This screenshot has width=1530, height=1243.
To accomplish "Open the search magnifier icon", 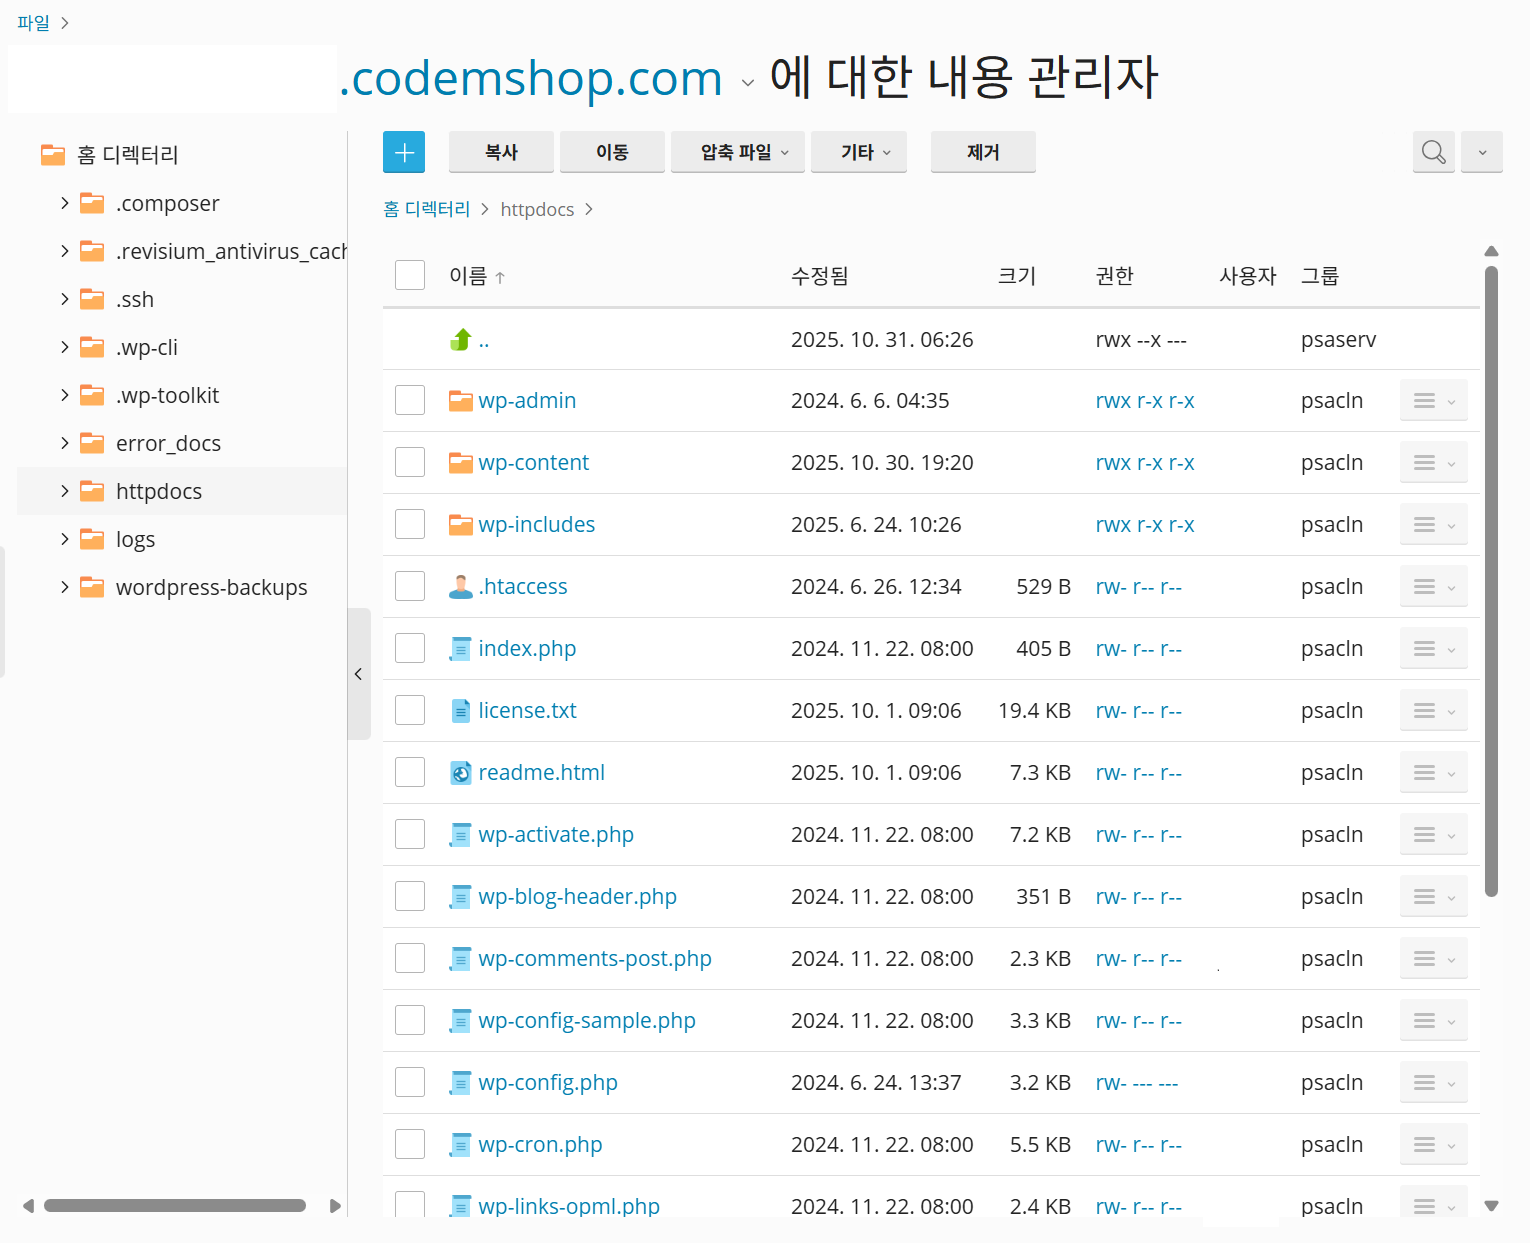I will coord(1433,152).
